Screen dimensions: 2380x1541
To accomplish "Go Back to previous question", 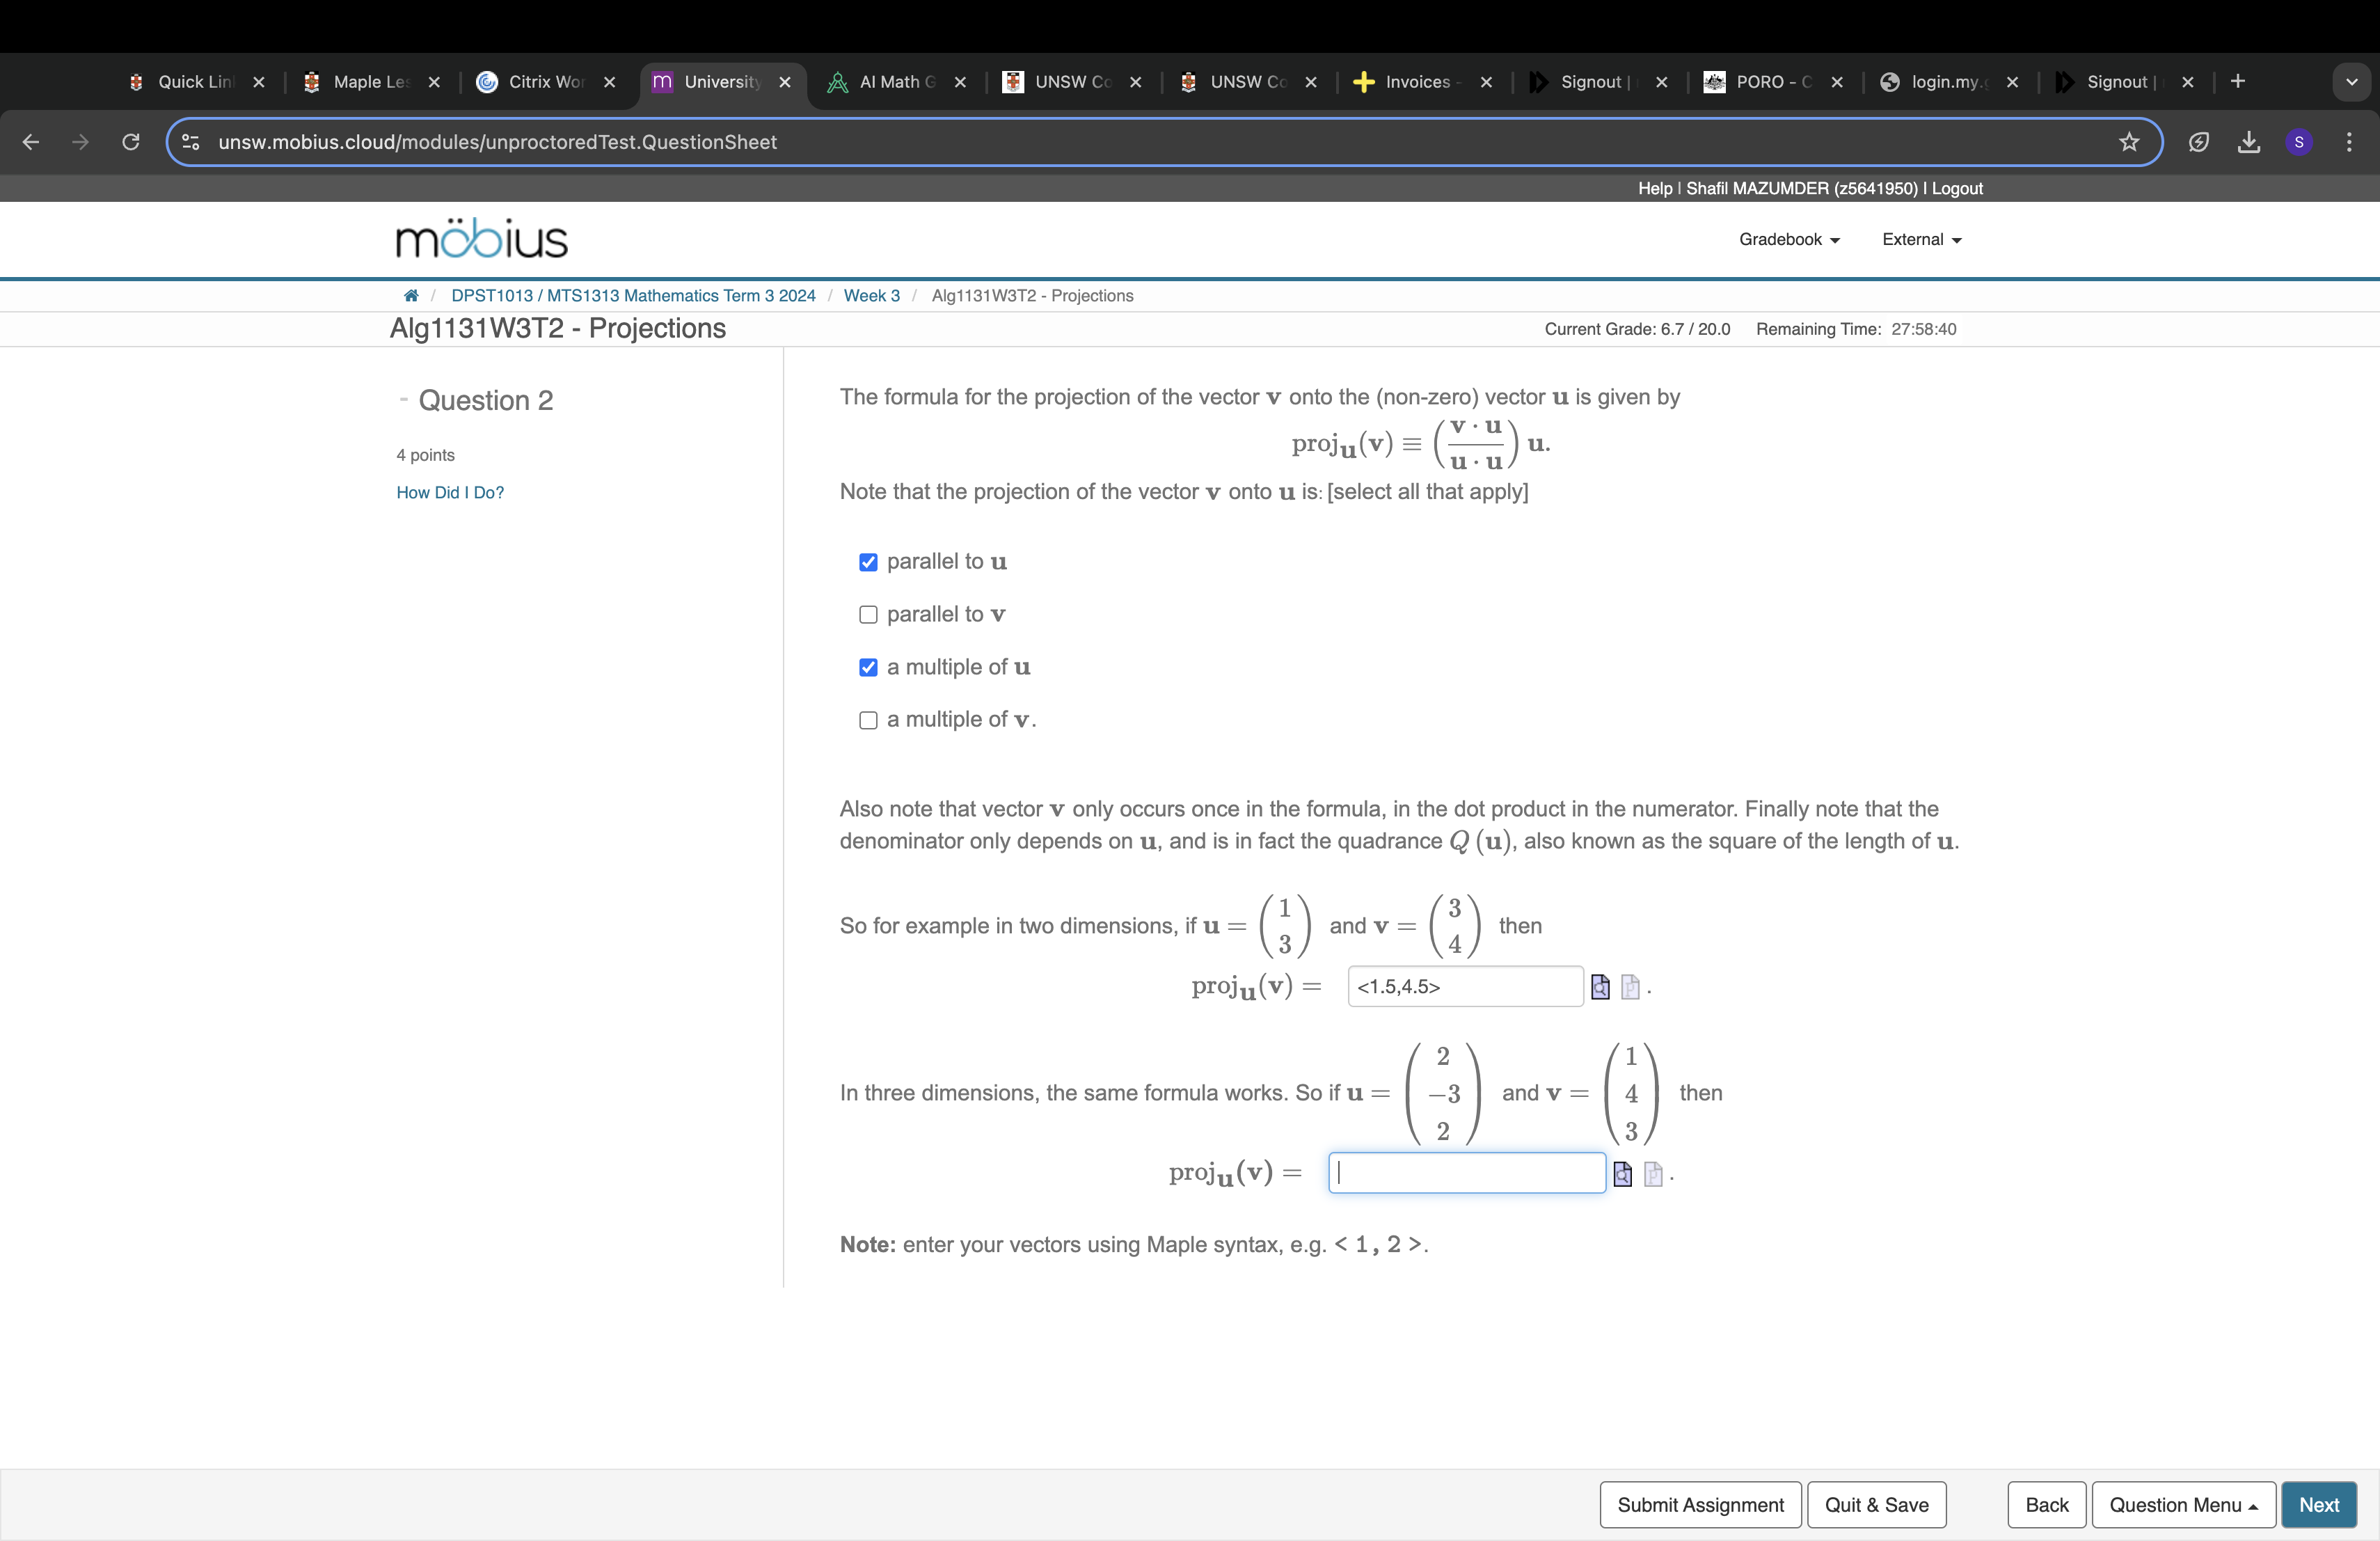I will tap(2046, 1505).
